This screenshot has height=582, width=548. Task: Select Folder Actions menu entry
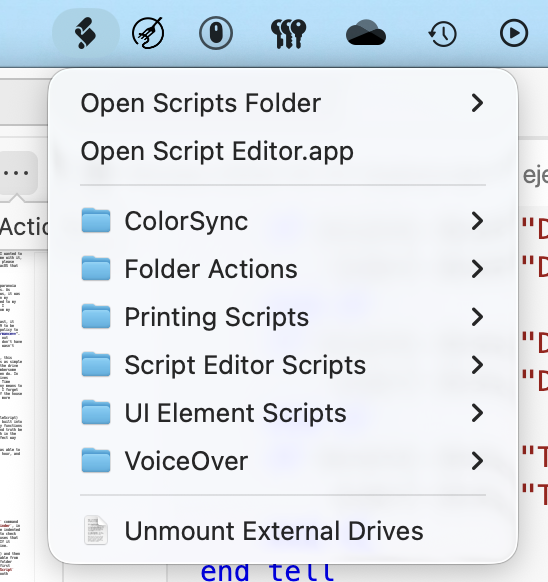(x=283, y=269)
